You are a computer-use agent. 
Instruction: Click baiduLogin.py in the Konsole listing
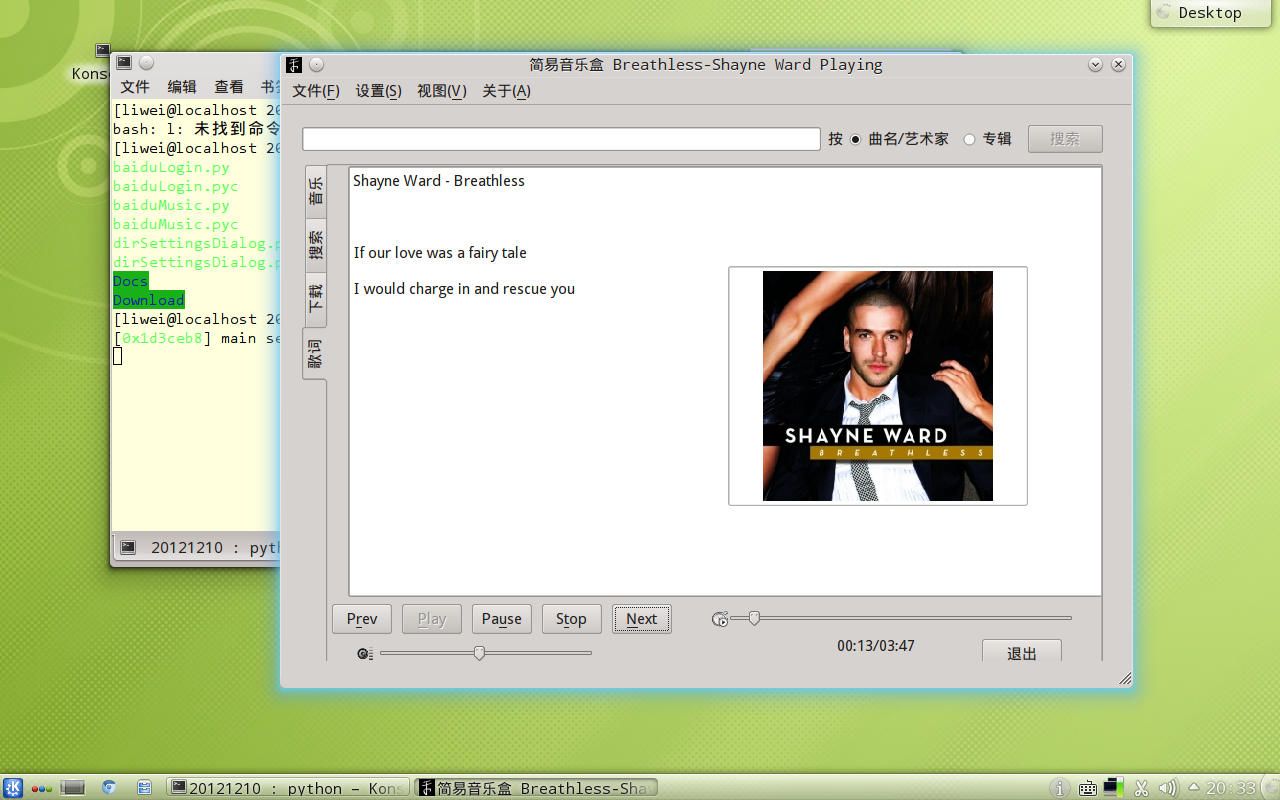(x=171, y=168)
